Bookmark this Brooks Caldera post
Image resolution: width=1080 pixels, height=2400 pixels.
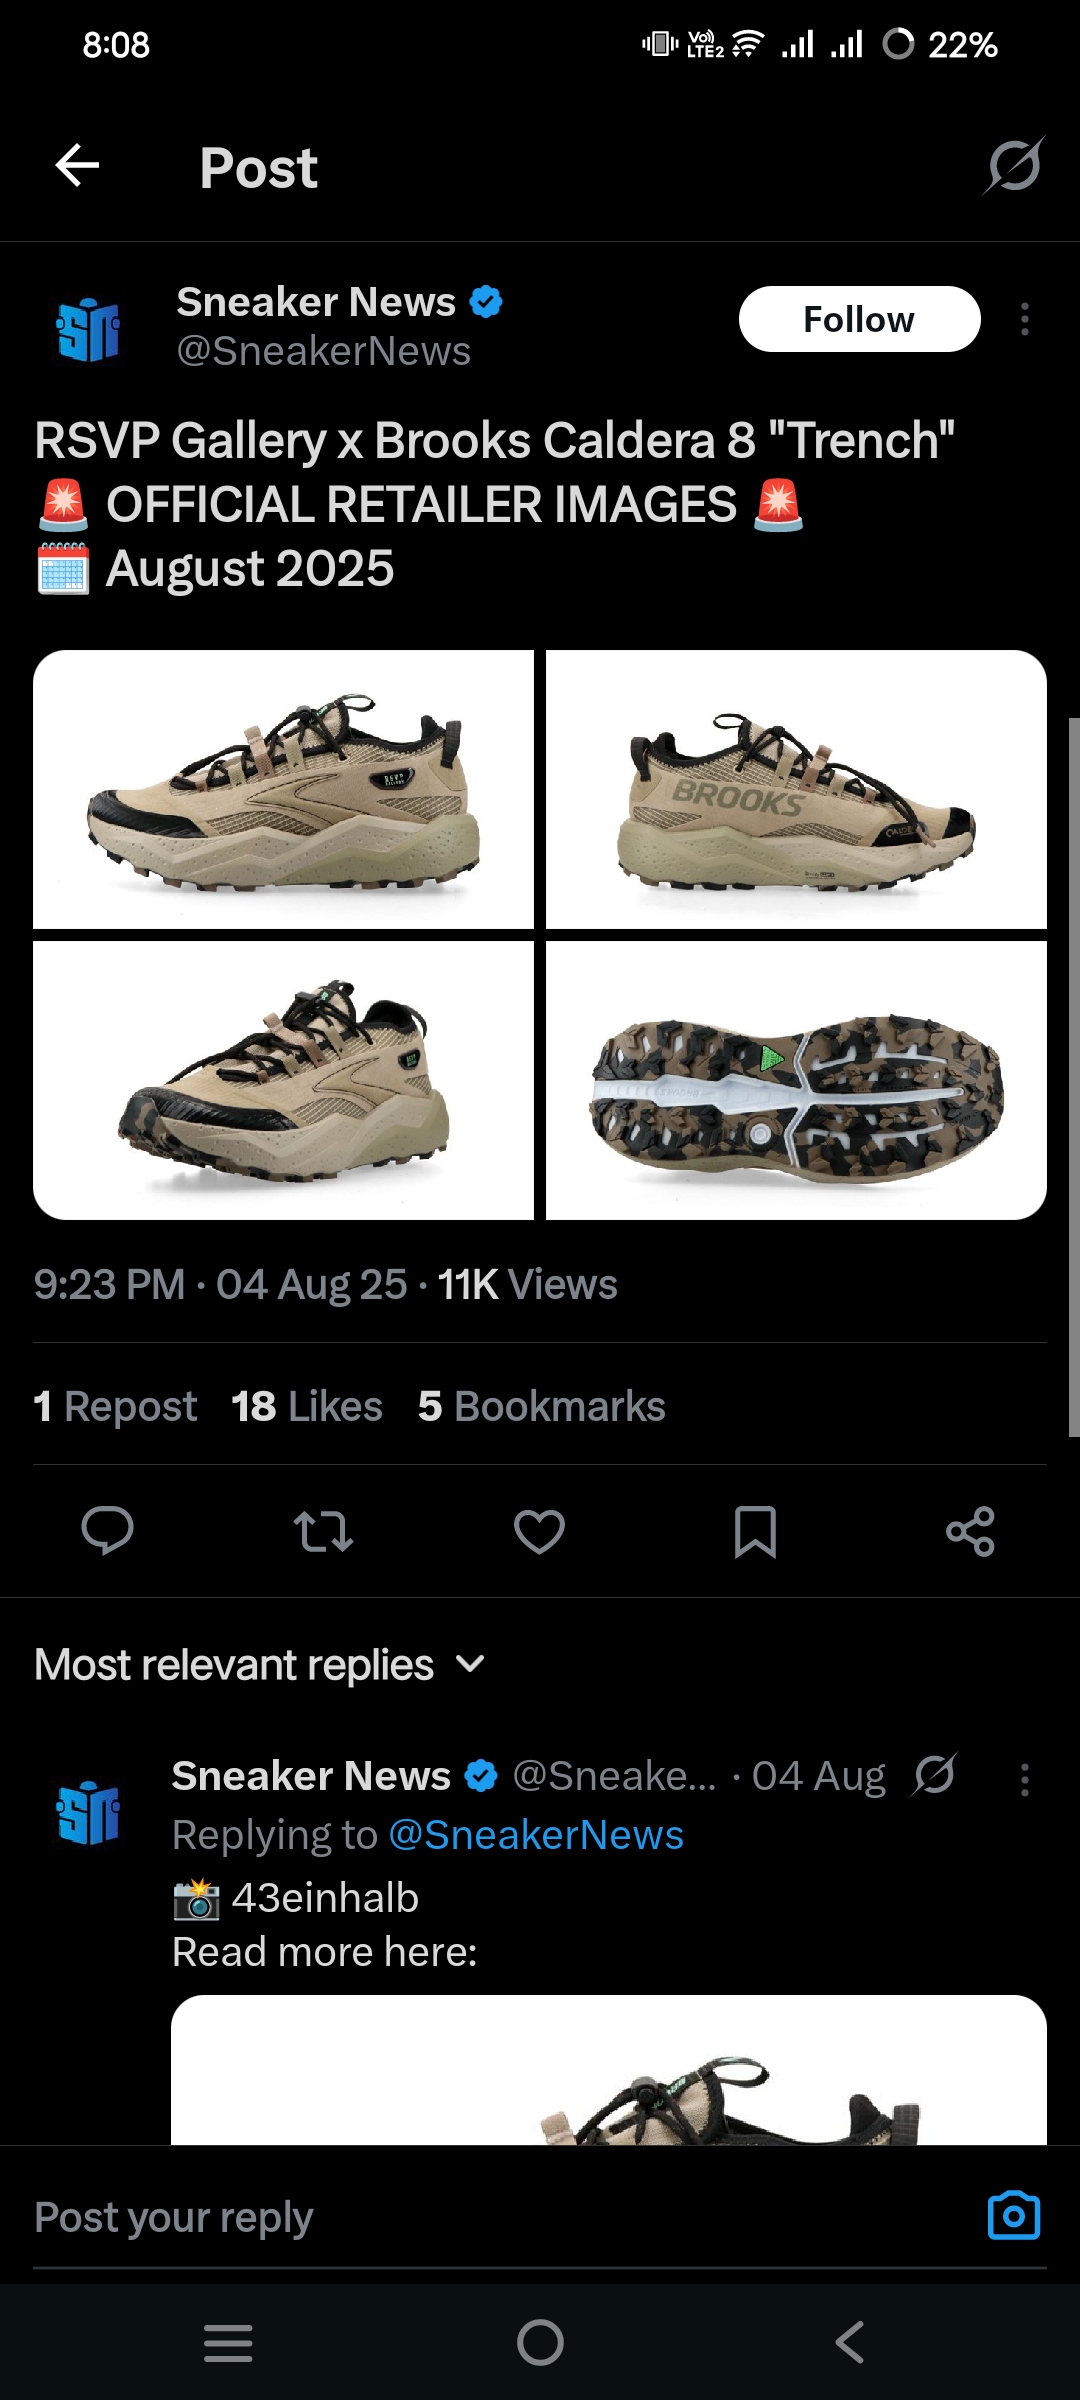(755, 1530)
